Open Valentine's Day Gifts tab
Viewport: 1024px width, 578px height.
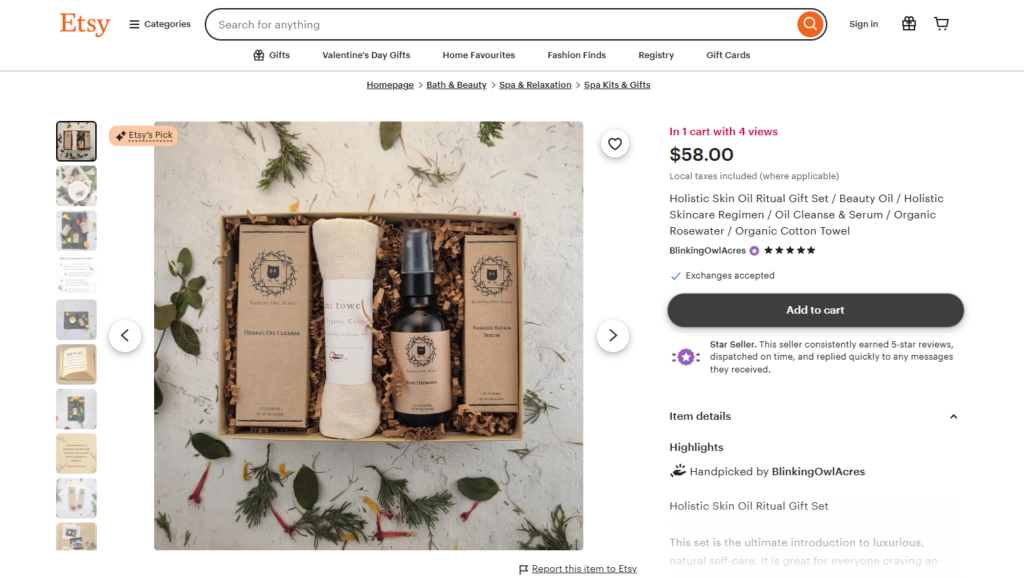(x=366, y=55)
